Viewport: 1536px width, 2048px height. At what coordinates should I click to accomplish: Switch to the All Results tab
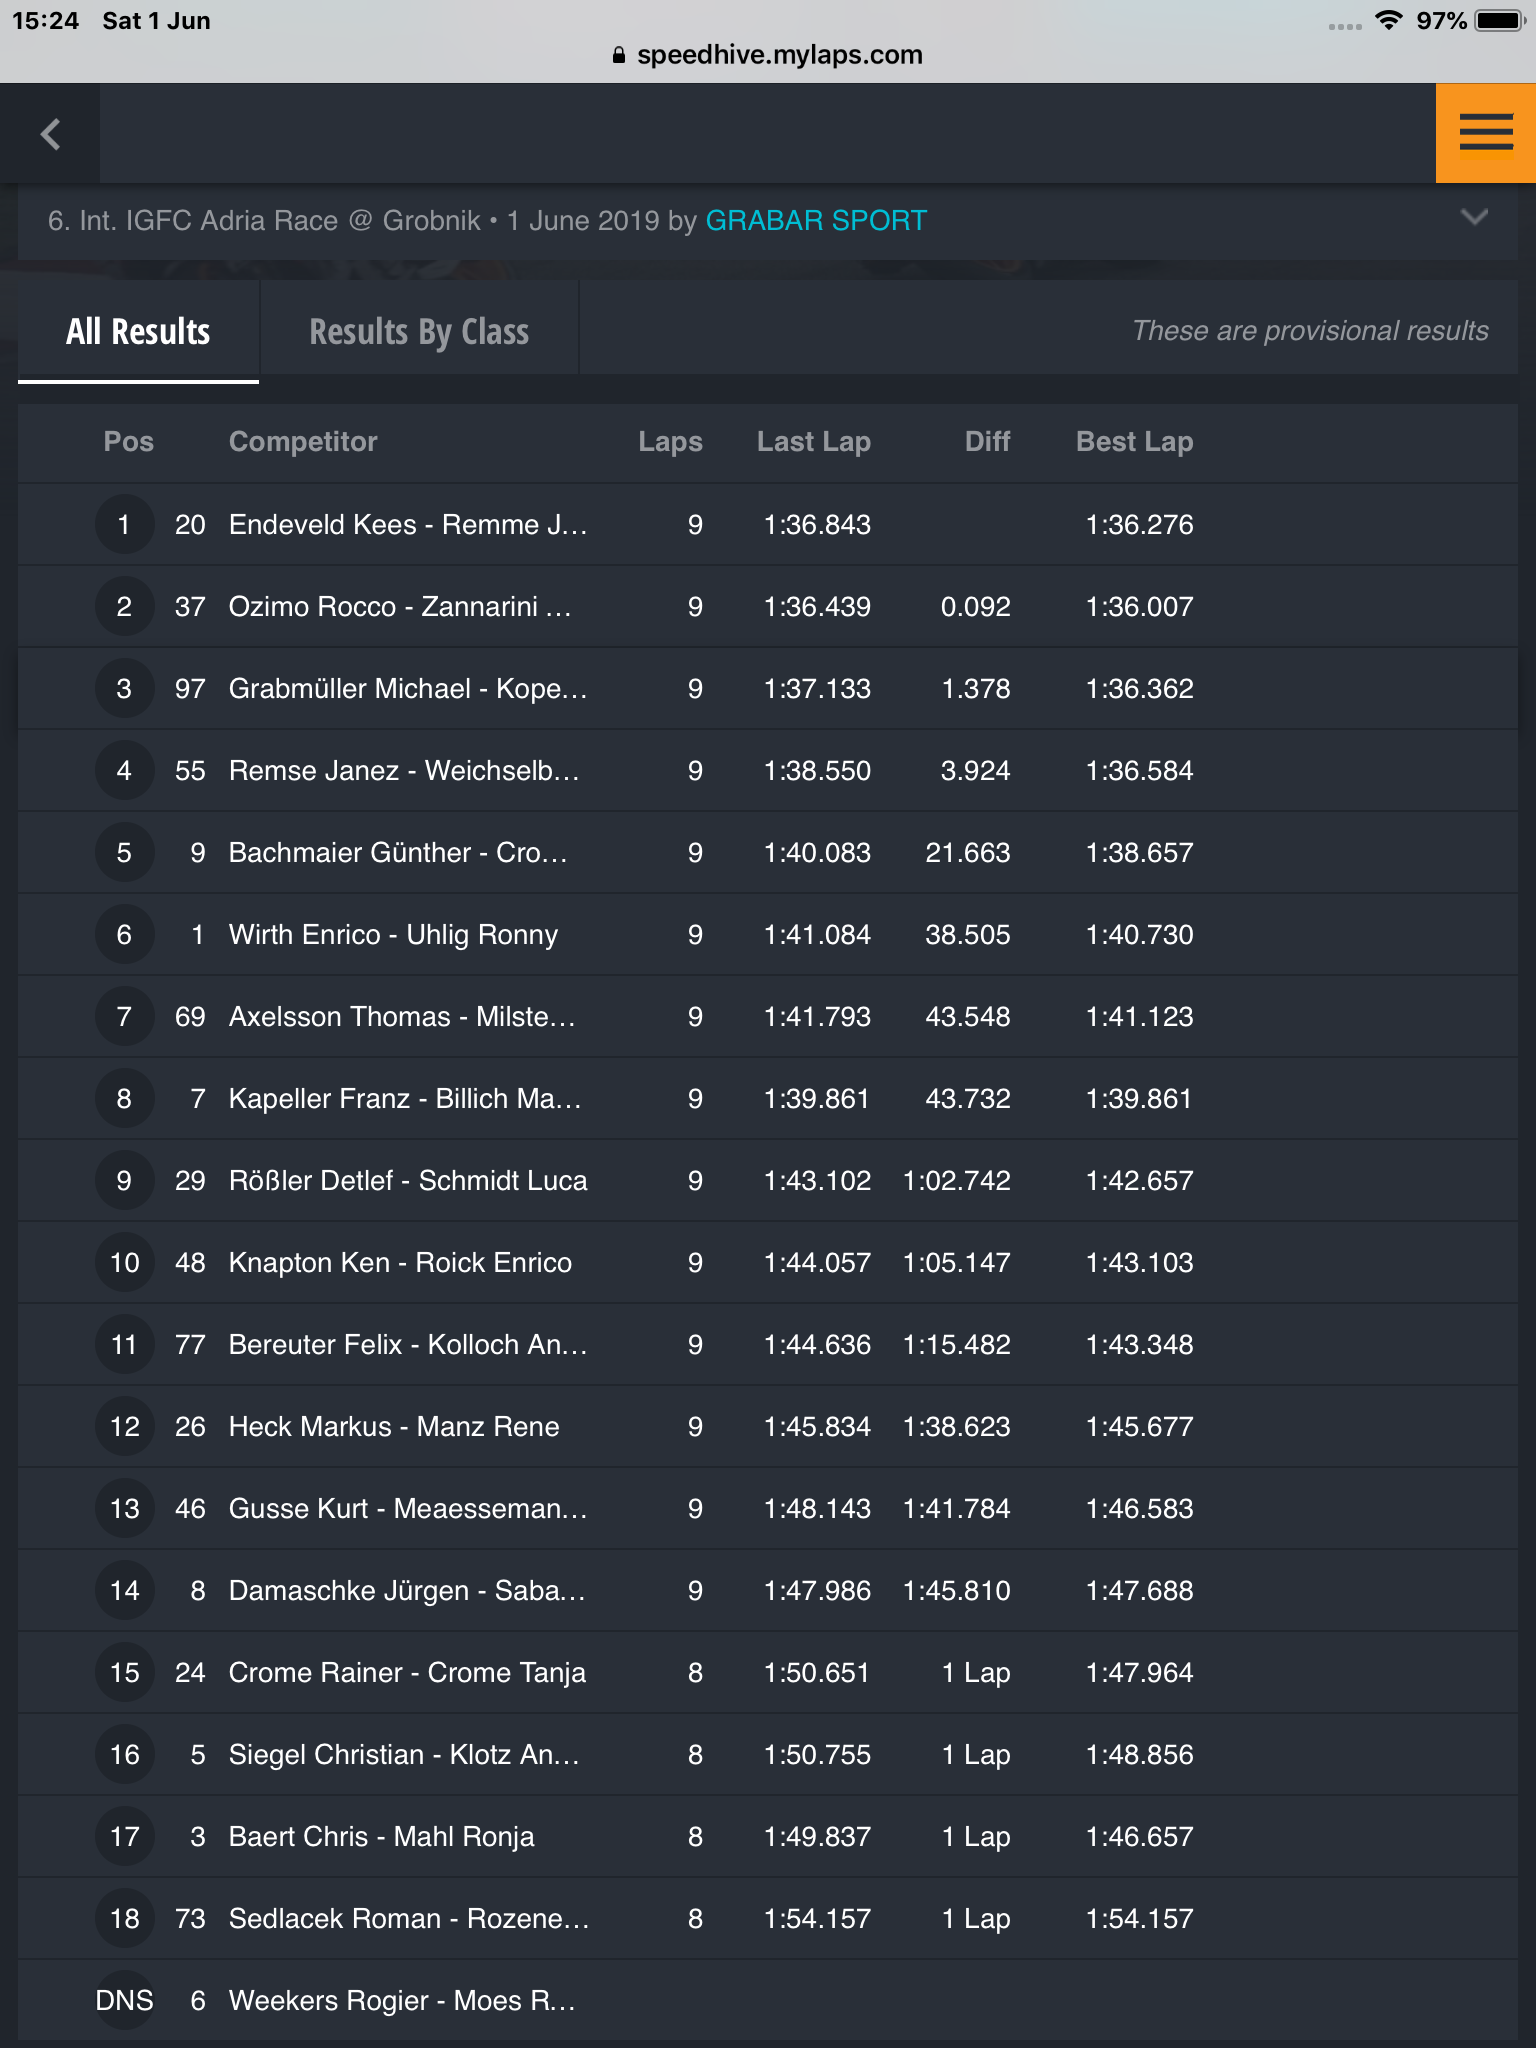point(138,331)
